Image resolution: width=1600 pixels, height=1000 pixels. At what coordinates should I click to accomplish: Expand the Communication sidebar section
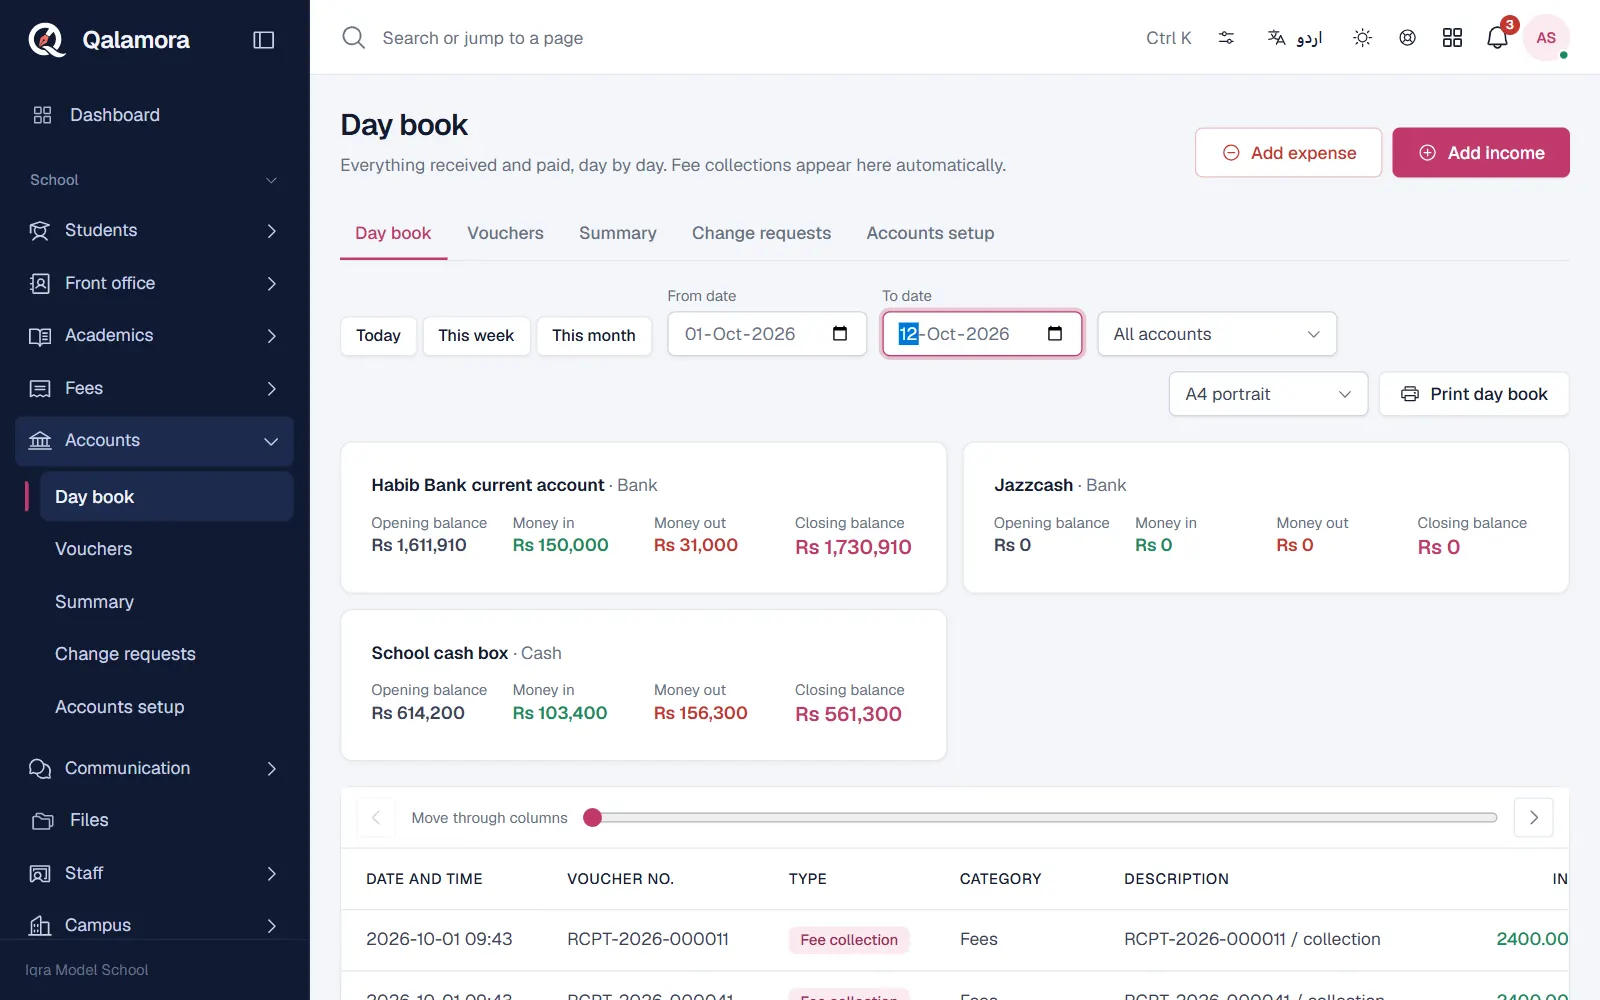[155, 768]
